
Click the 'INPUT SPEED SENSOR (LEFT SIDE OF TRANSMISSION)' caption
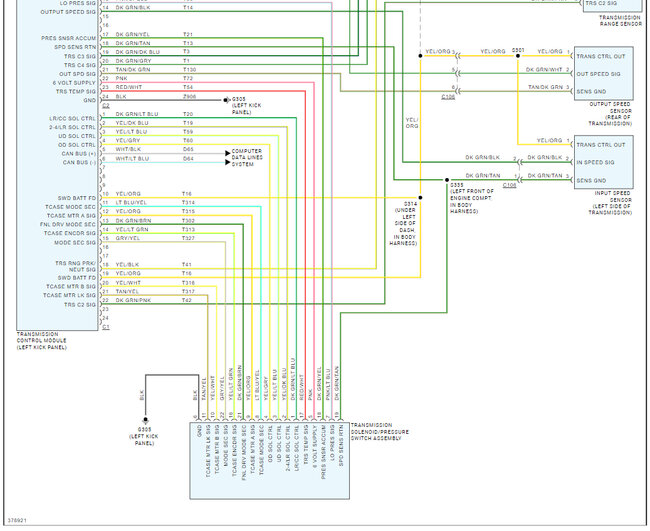610,203
